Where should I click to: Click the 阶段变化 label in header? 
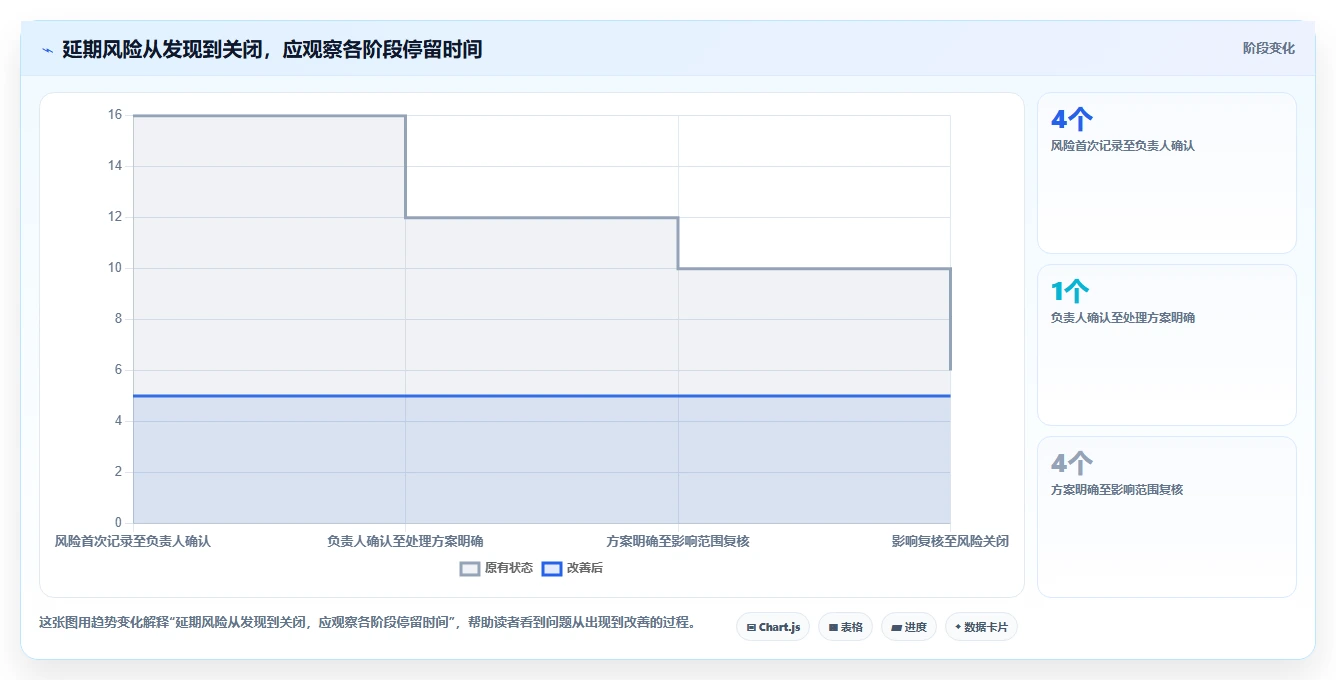click(x=1268, y=48)
